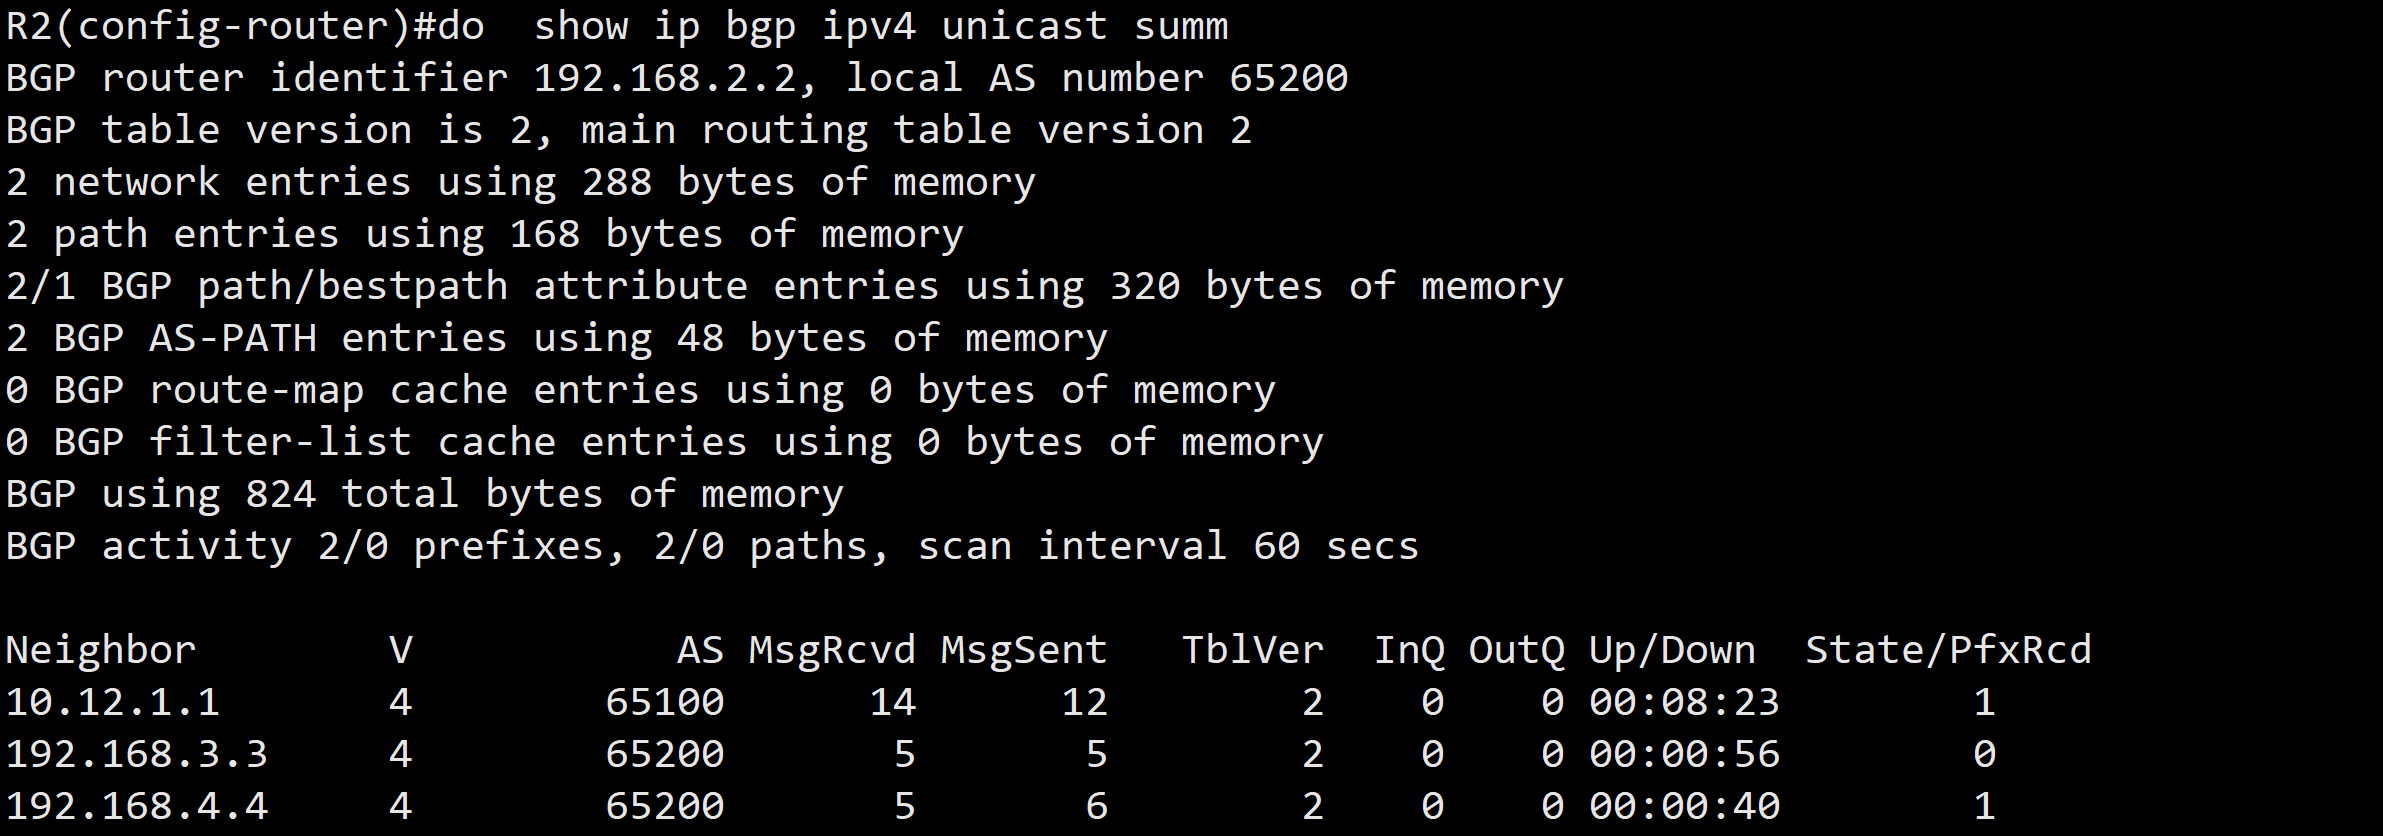Click the AS number 65100
Image resolution: width=2383 pixels, height=836 pixels.
[665, 702]
